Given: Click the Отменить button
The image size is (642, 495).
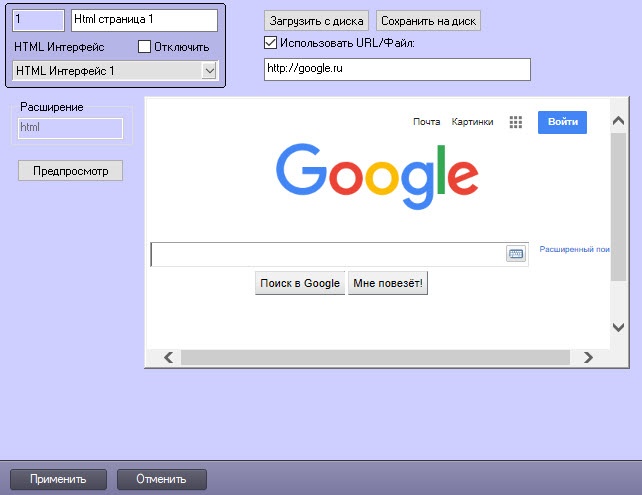Looking at the screenshot, I should [161, 479].
